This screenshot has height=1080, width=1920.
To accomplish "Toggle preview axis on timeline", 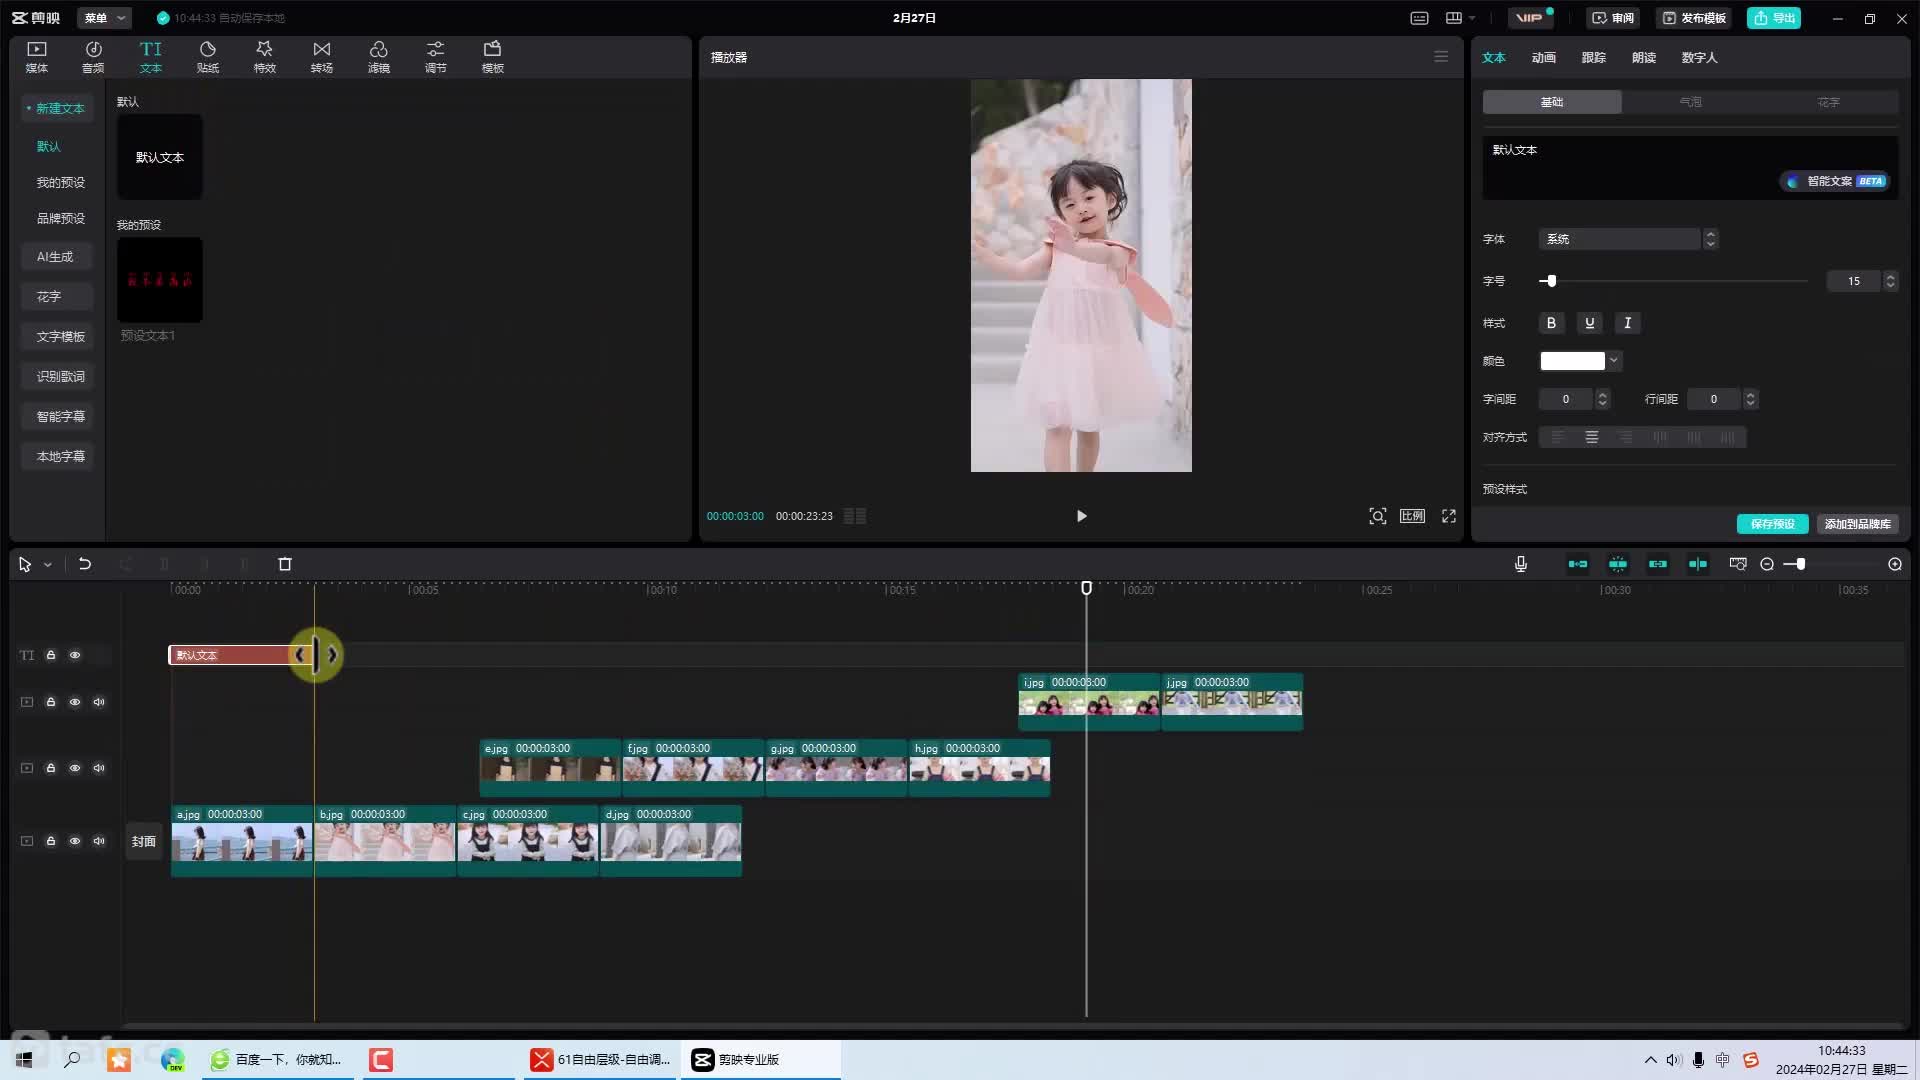I will (x=1698, y=564).
